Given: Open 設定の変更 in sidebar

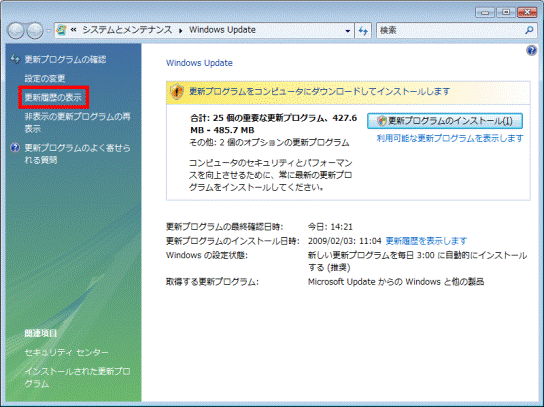Looking at the screenshot, I should pos(45,78).
